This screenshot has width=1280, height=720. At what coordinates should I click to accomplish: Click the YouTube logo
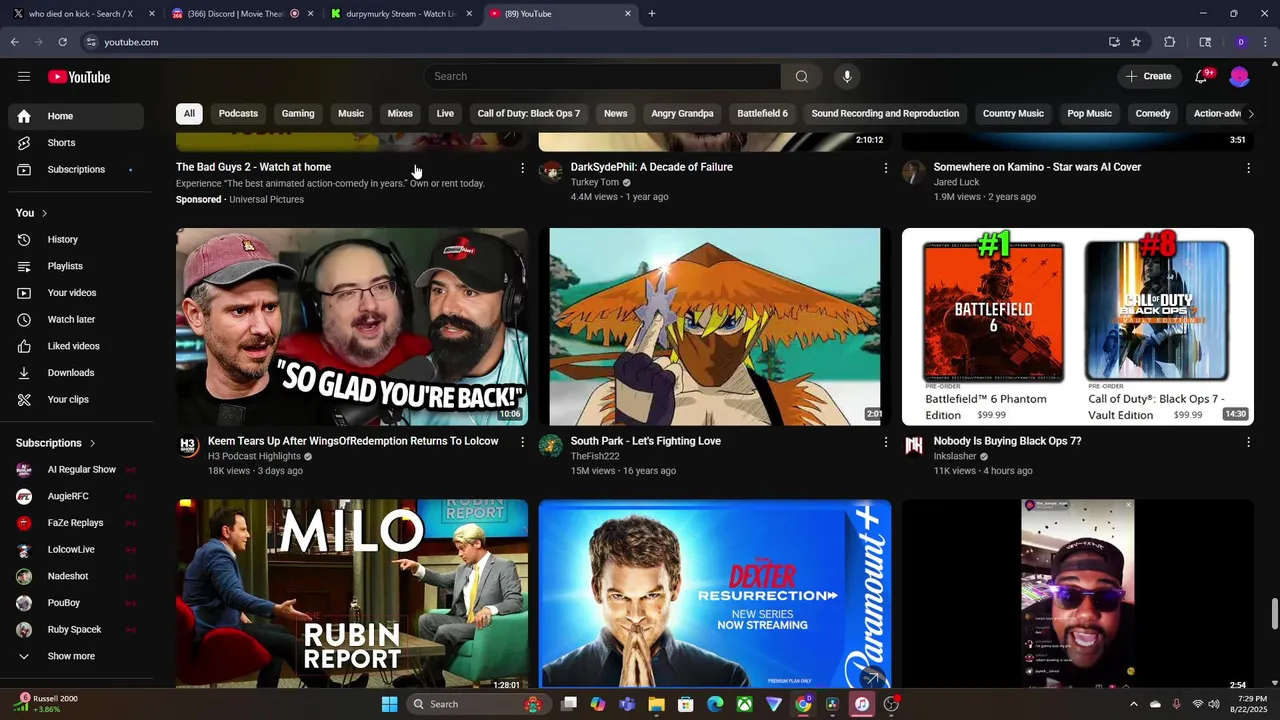point(79,77)
